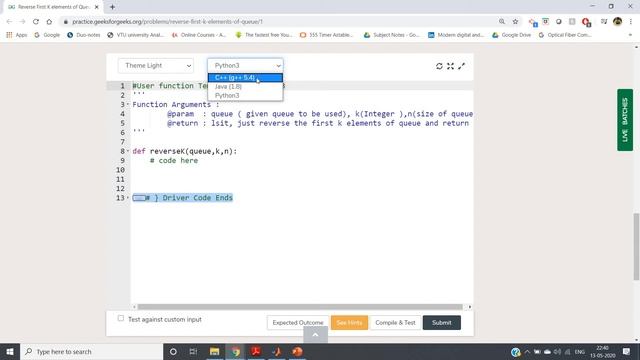640x360 pixels.
Task: Click the fullscreen editor icon
Action: 450,66
